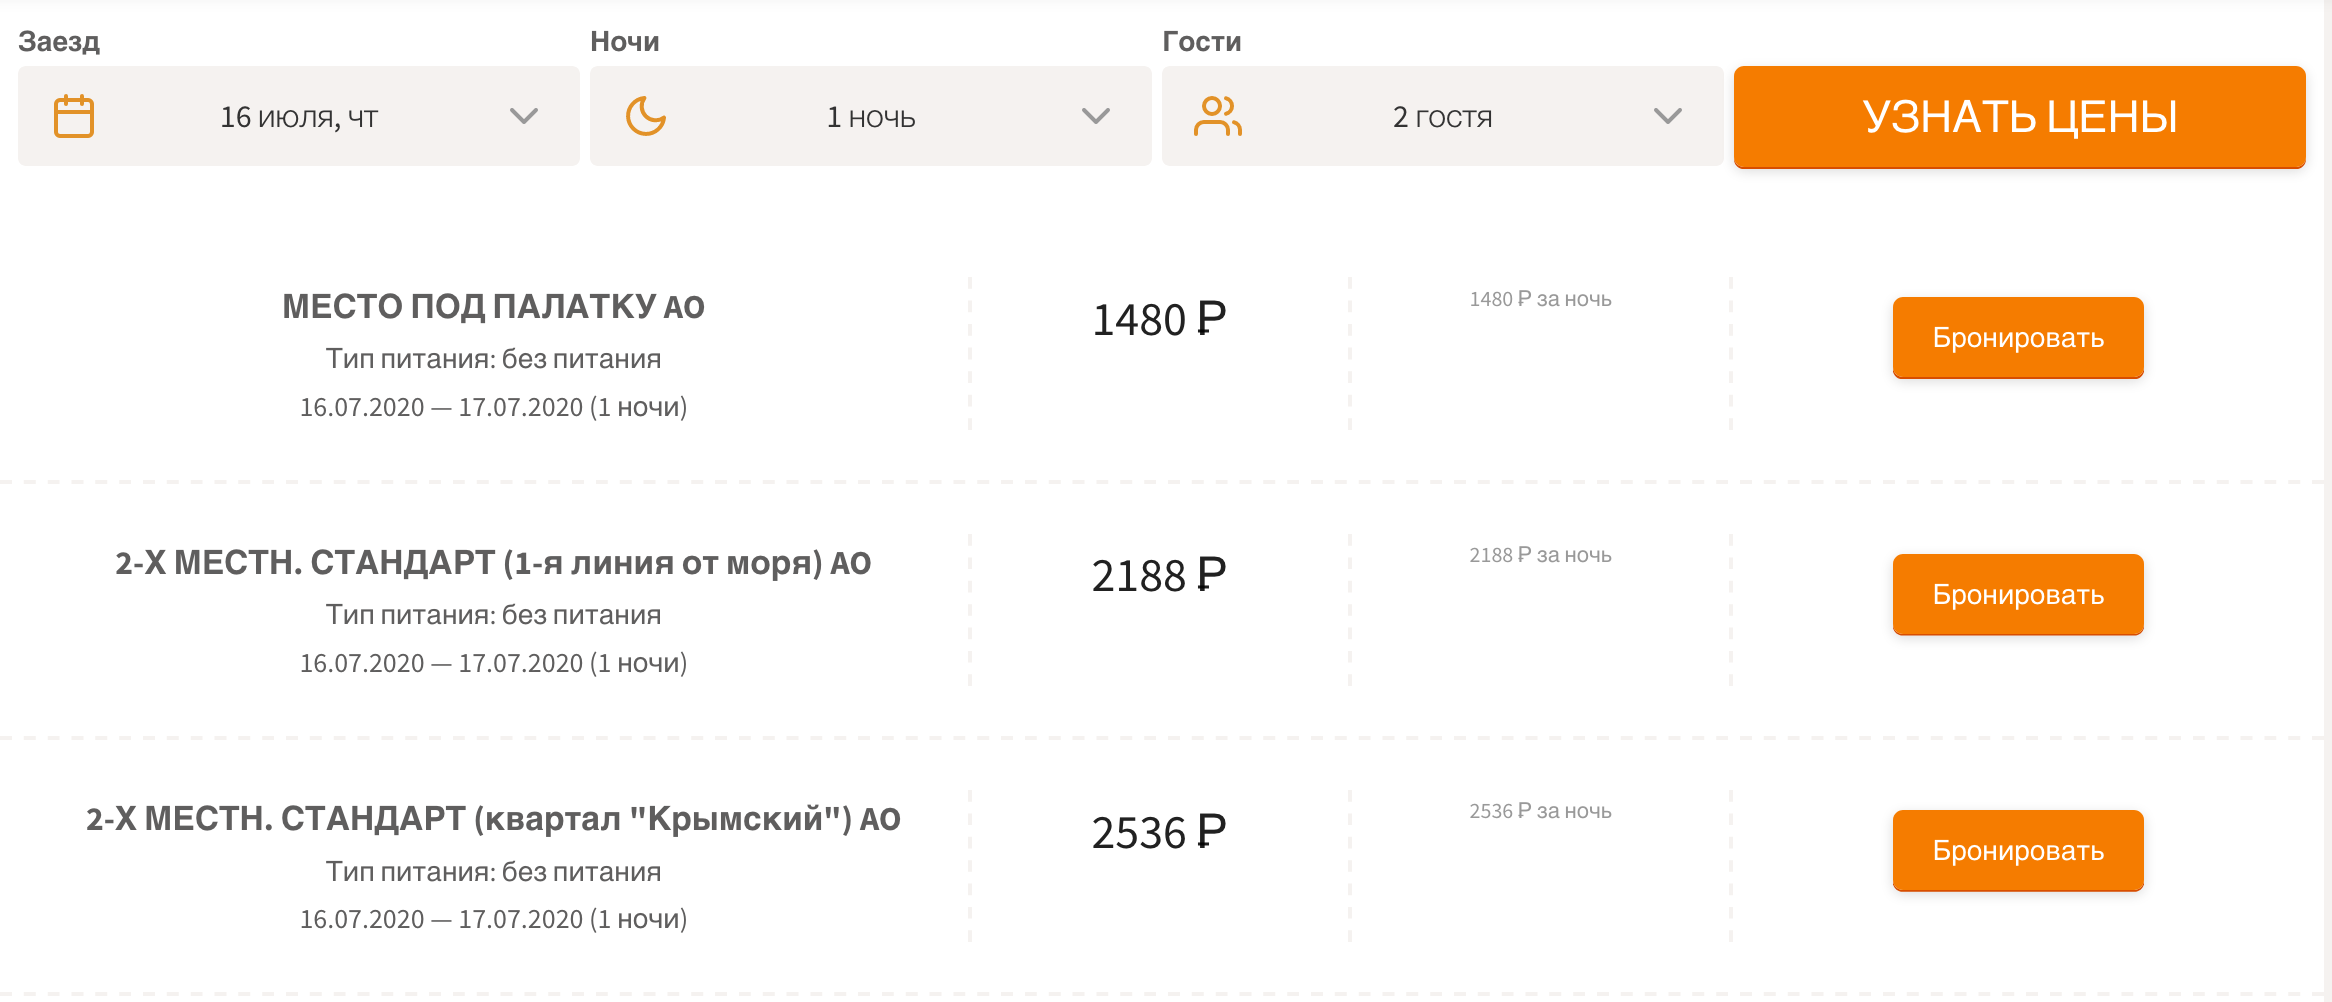Viewport: 2332px width, 1002px height.
Task: Expand the guests count chevron
Action: pos(1668,116)
